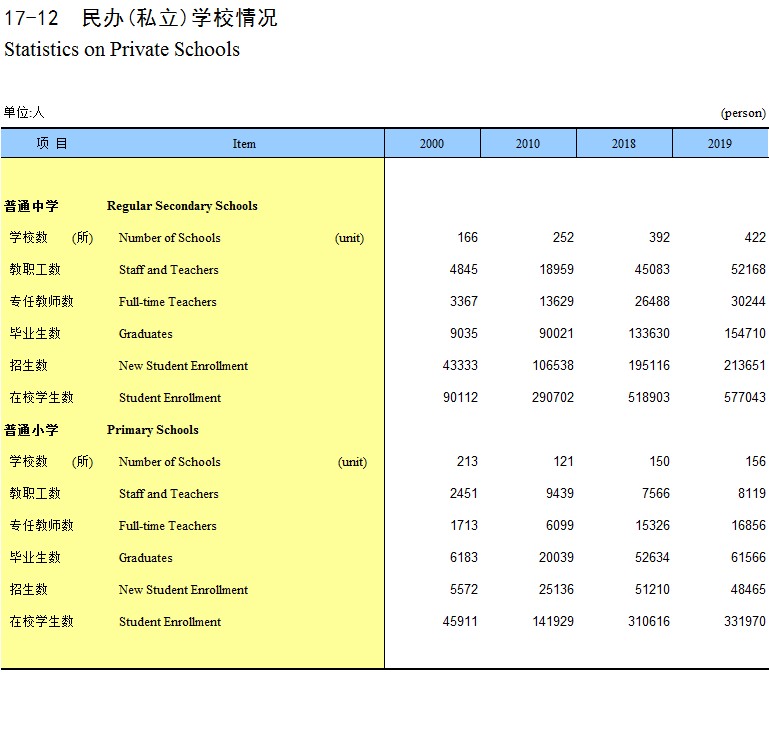
Task: Click the value 156
Action: (x=756, y=462)
